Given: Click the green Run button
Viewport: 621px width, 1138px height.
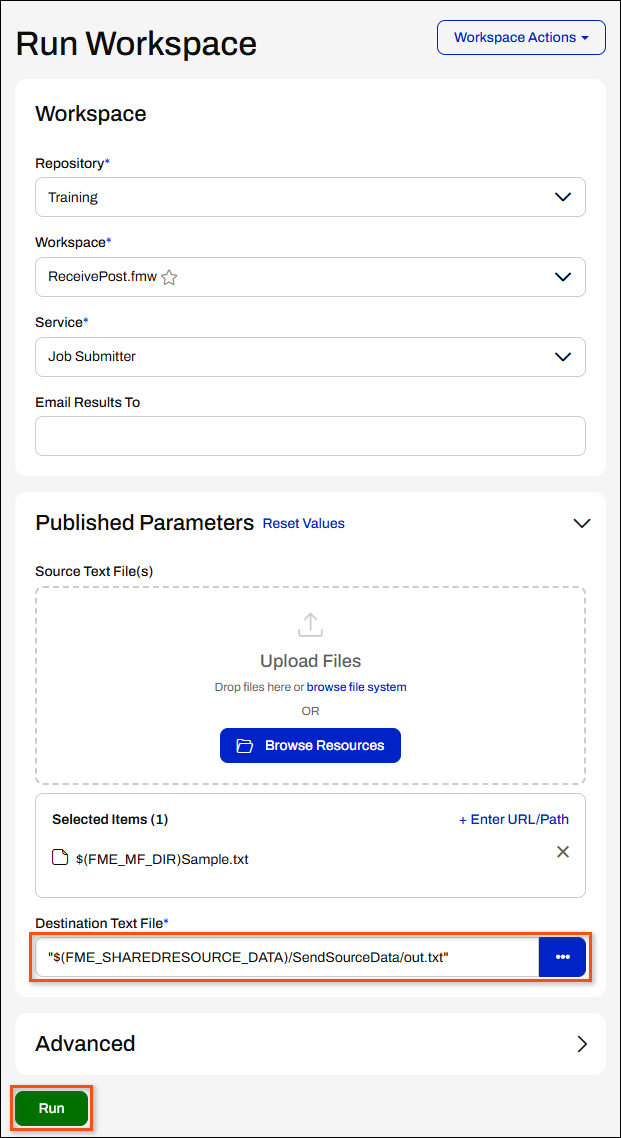Looking at the screenshot, I should point(52,1108).
